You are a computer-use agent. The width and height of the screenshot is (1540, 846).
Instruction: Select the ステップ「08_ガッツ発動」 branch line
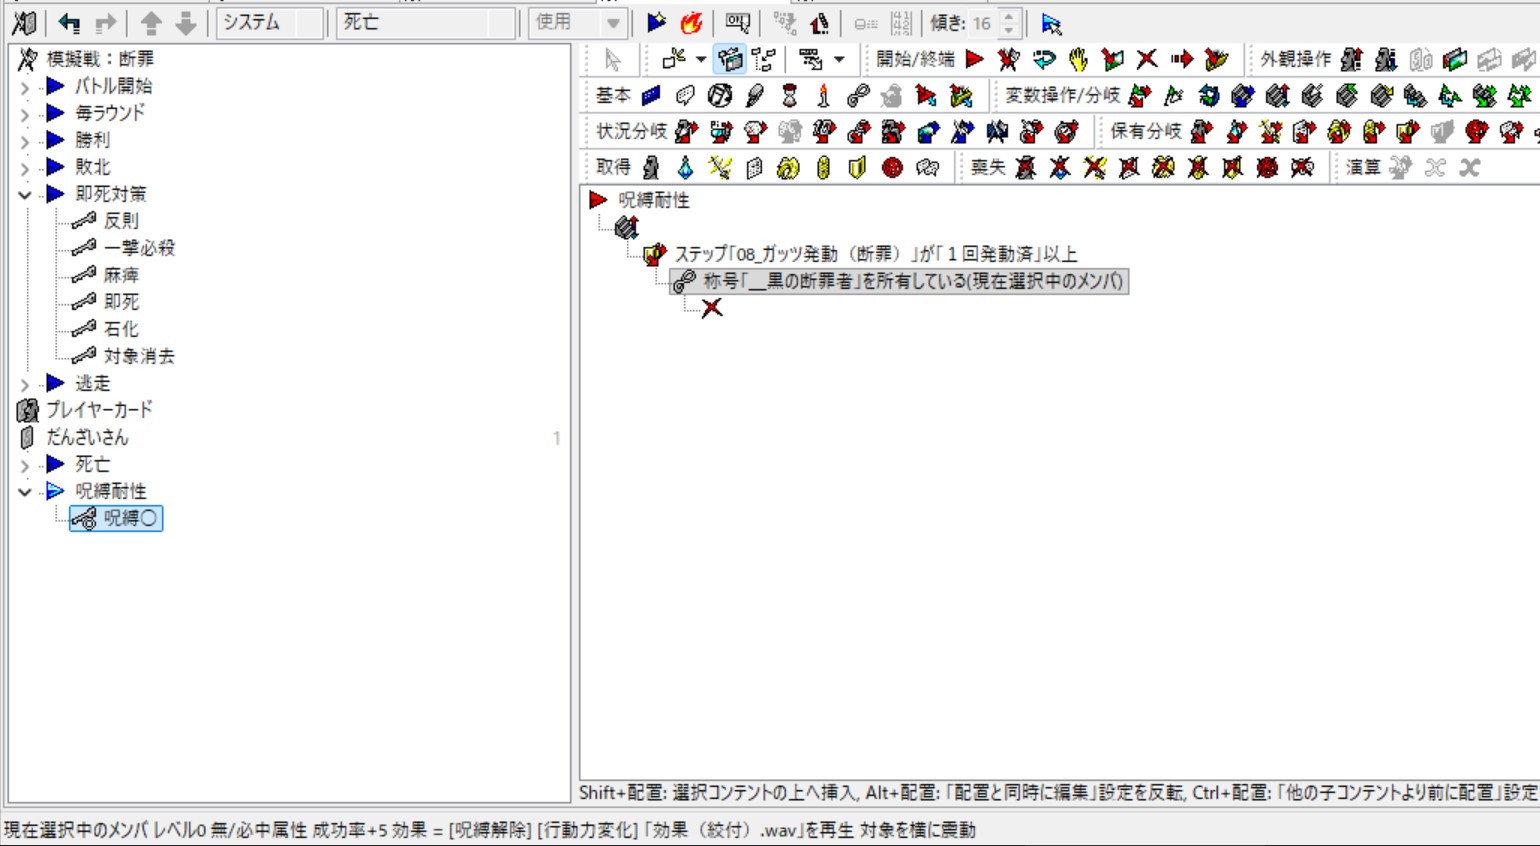[875, 254]
